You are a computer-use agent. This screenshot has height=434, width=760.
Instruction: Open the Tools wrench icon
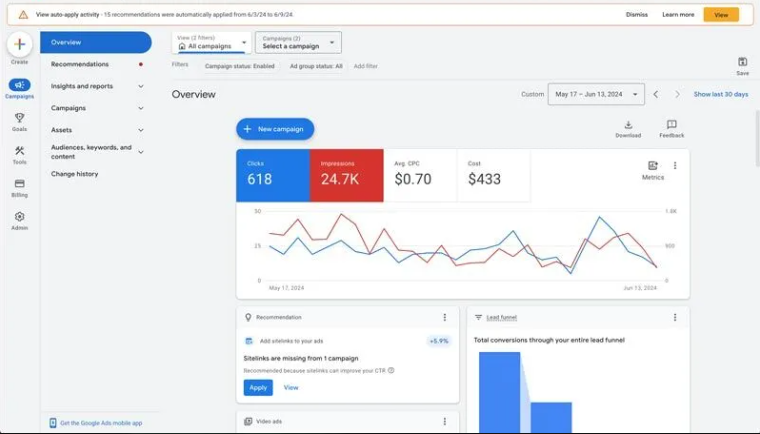19,151
